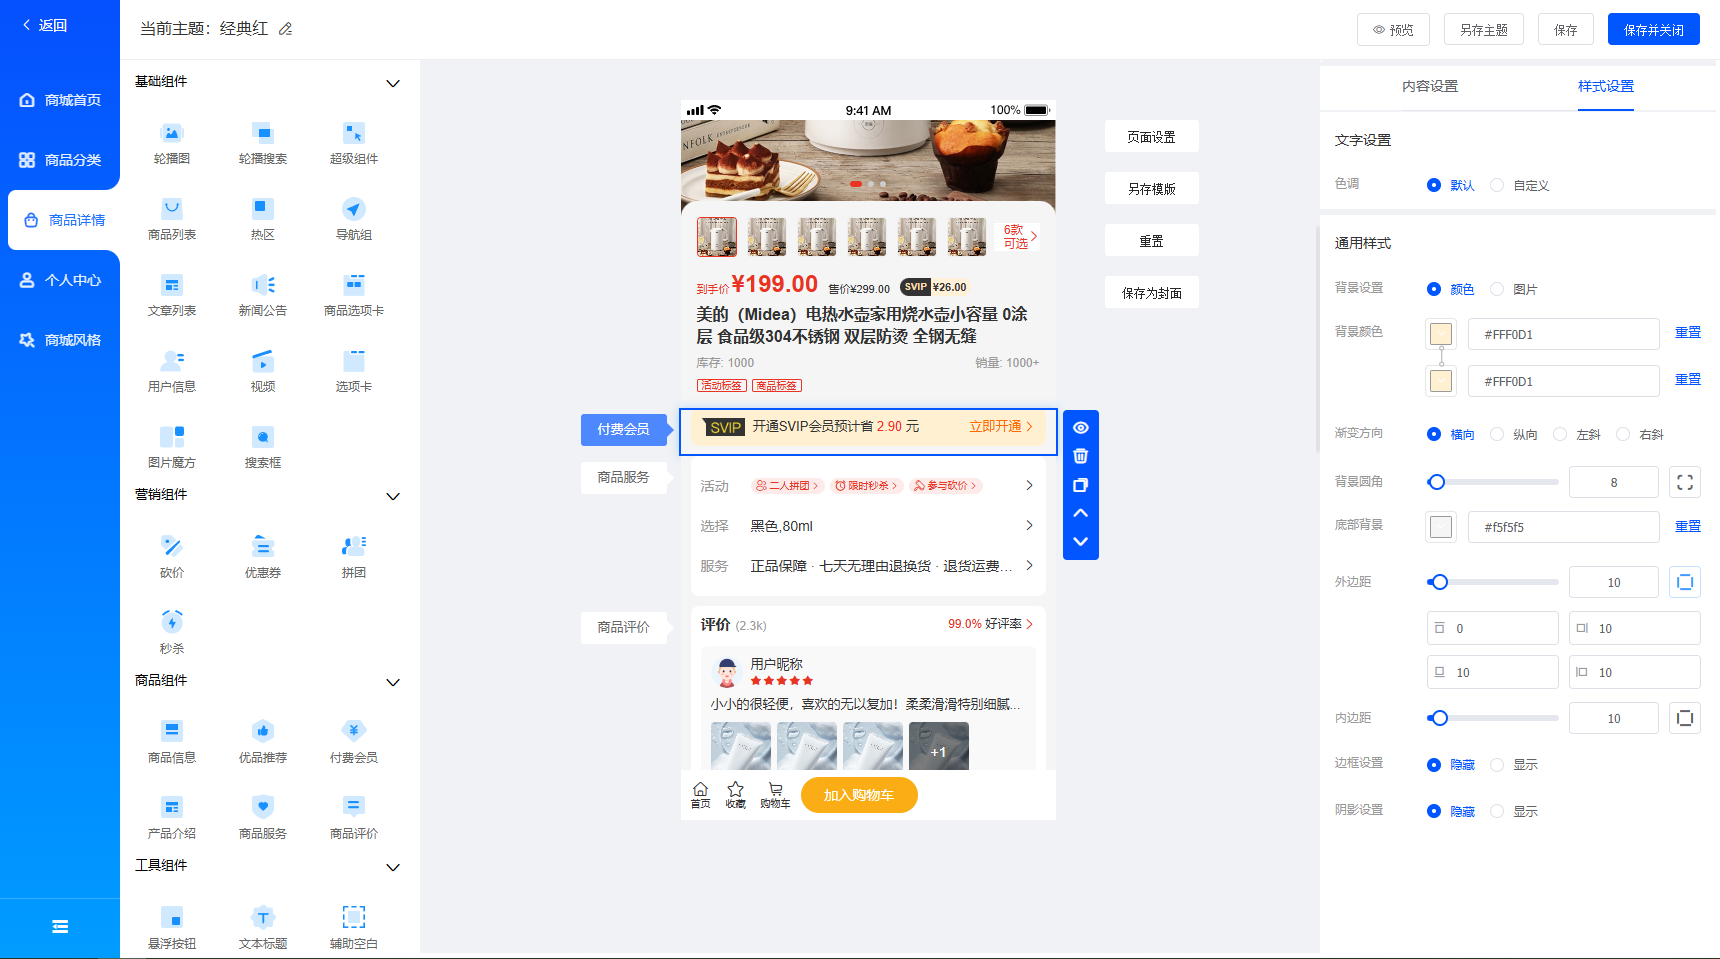
Task: Select the 用户信息 component
Action: point(172,372)
